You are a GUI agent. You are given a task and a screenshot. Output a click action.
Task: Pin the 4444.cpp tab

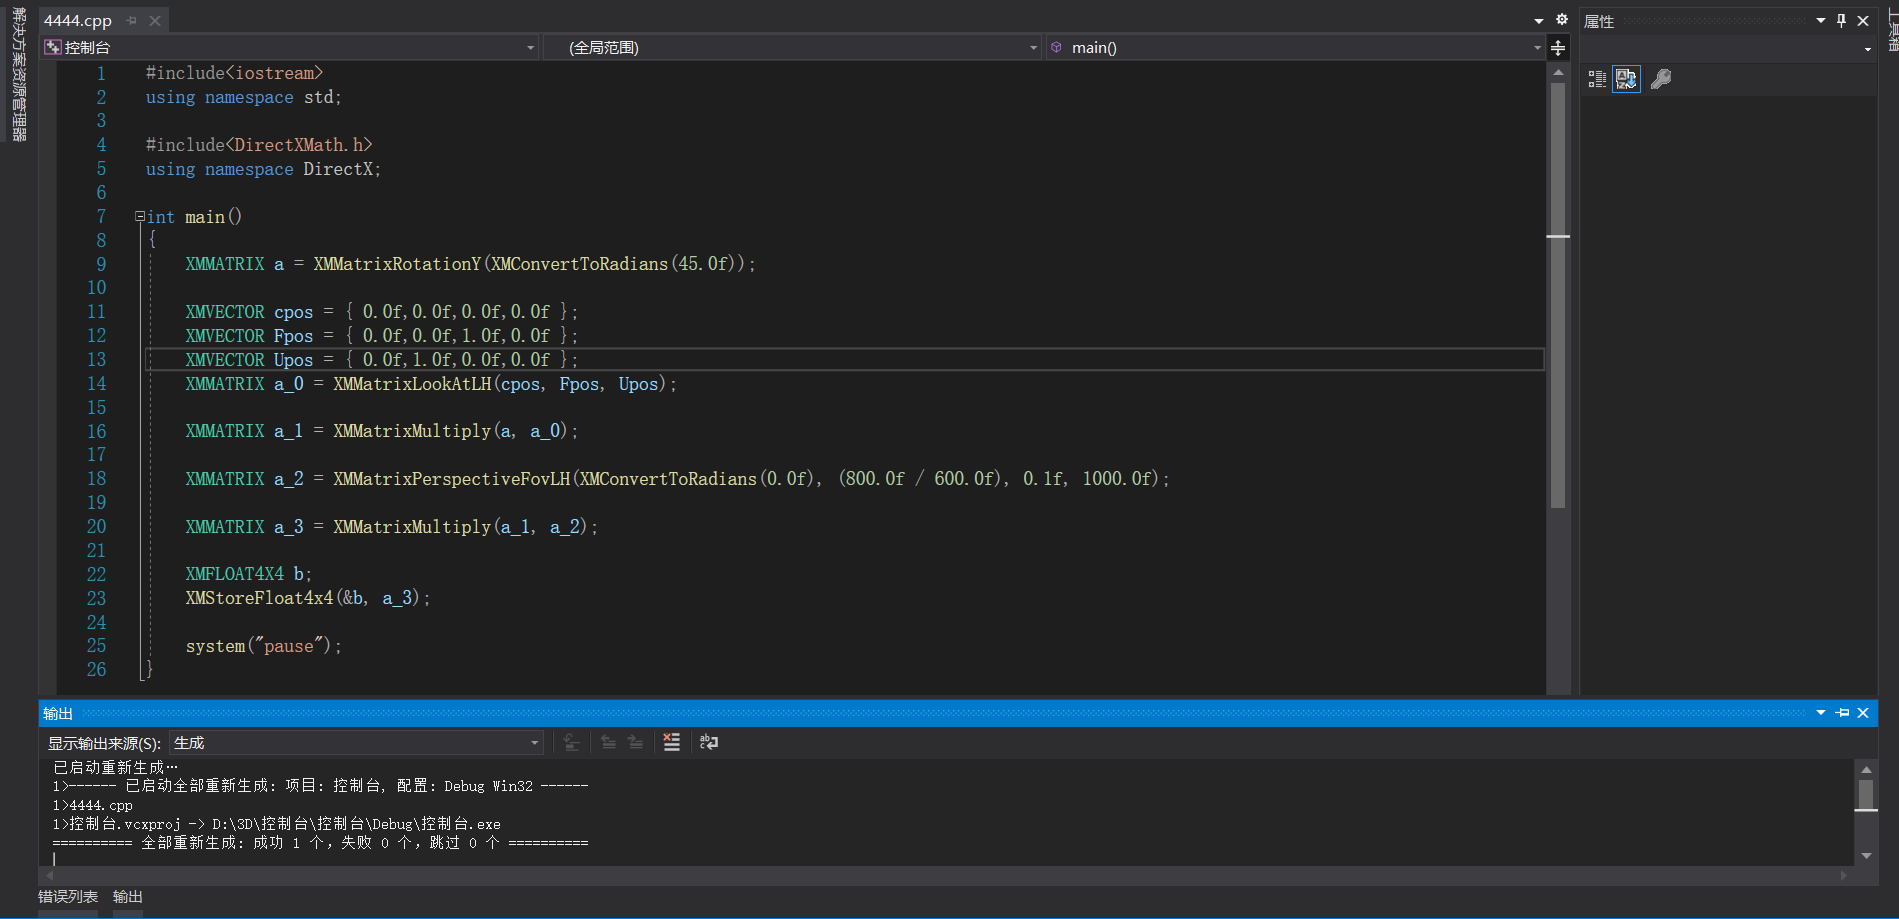click(x=131, y=21)
